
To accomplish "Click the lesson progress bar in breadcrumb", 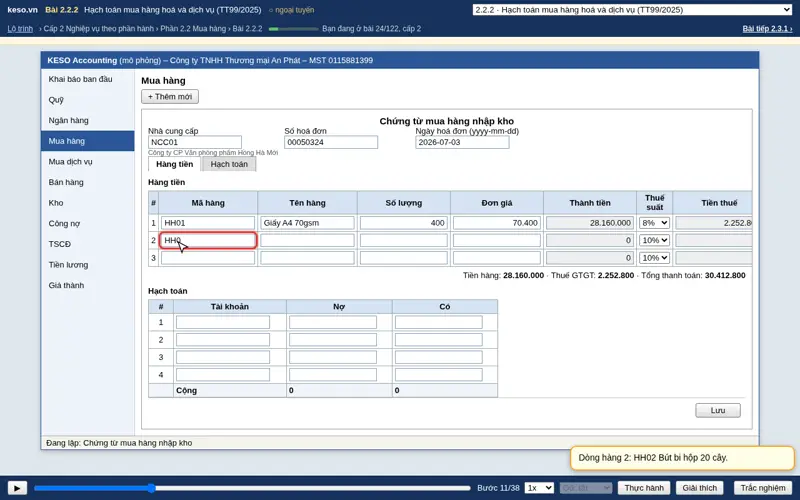I will pos(293,29).
